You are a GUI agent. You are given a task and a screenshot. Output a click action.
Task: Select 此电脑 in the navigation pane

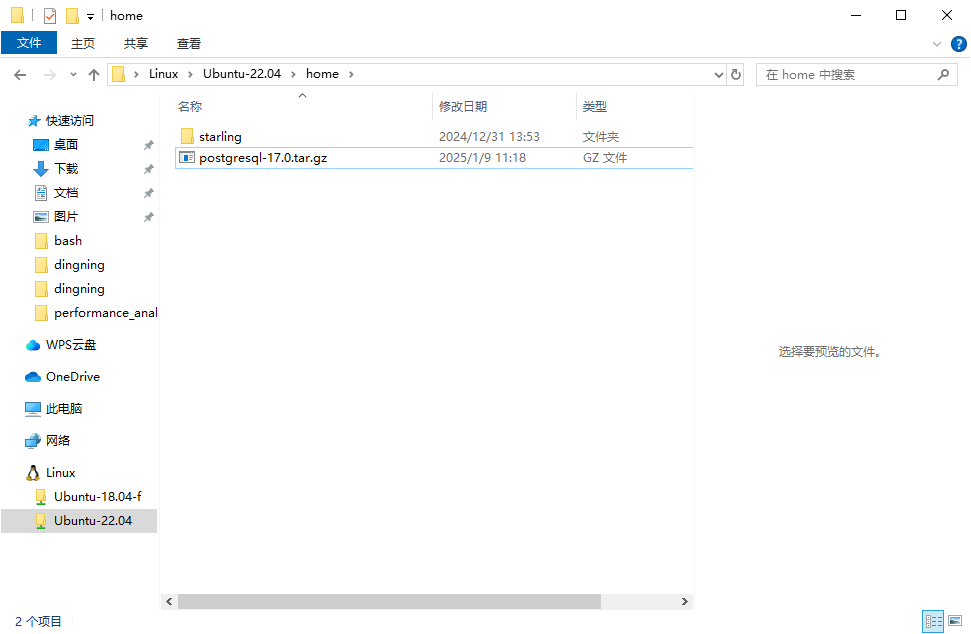point(64,409)
